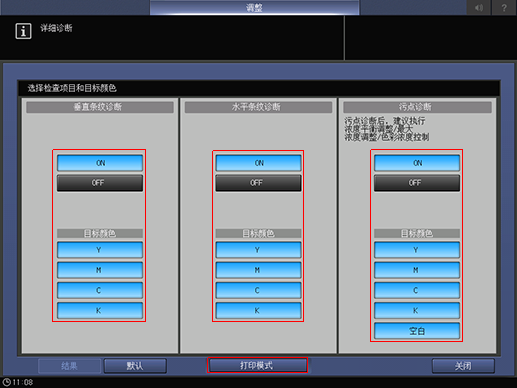Toggle C color for 垂直条纹诊断
517x388 pixels.
[x=100, y=290]
